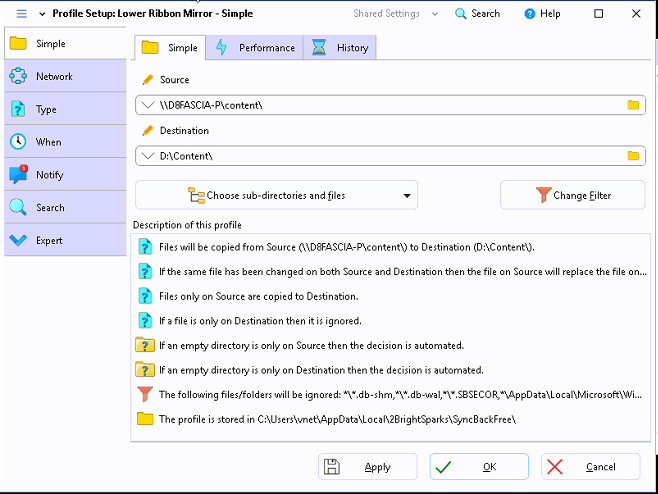This screenshot has width=658, height=494.
Task: Switch to the History tab
Action: [340, 48]
